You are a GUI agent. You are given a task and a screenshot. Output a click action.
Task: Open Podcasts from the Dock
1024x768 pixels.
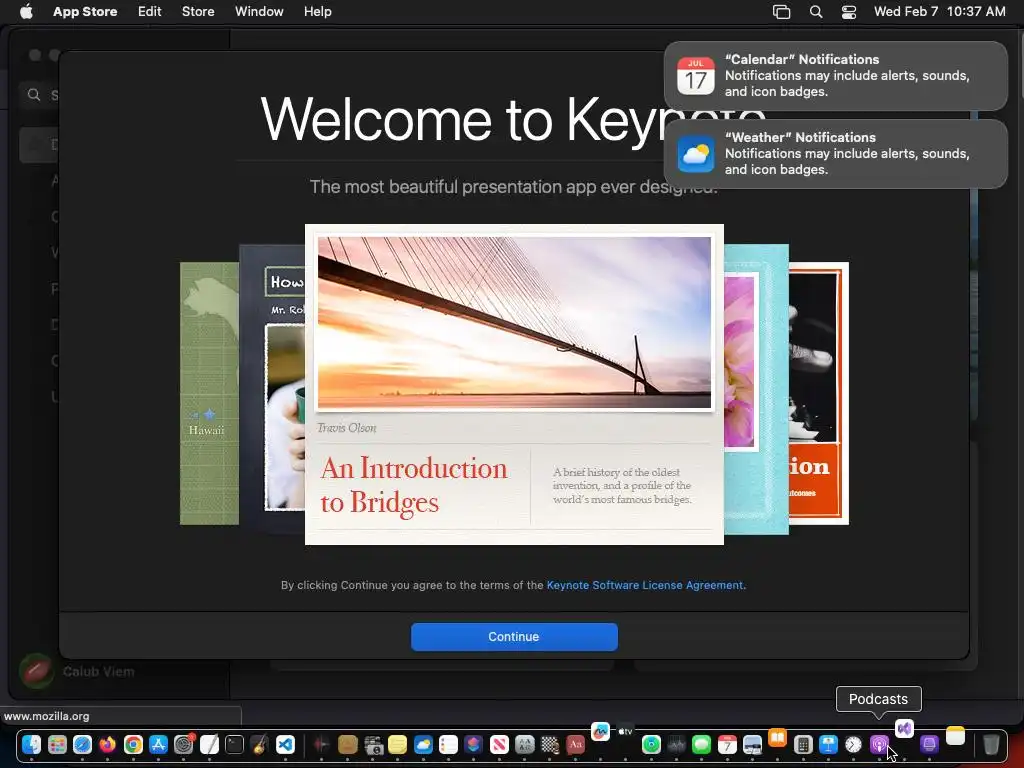pos(879,744)
